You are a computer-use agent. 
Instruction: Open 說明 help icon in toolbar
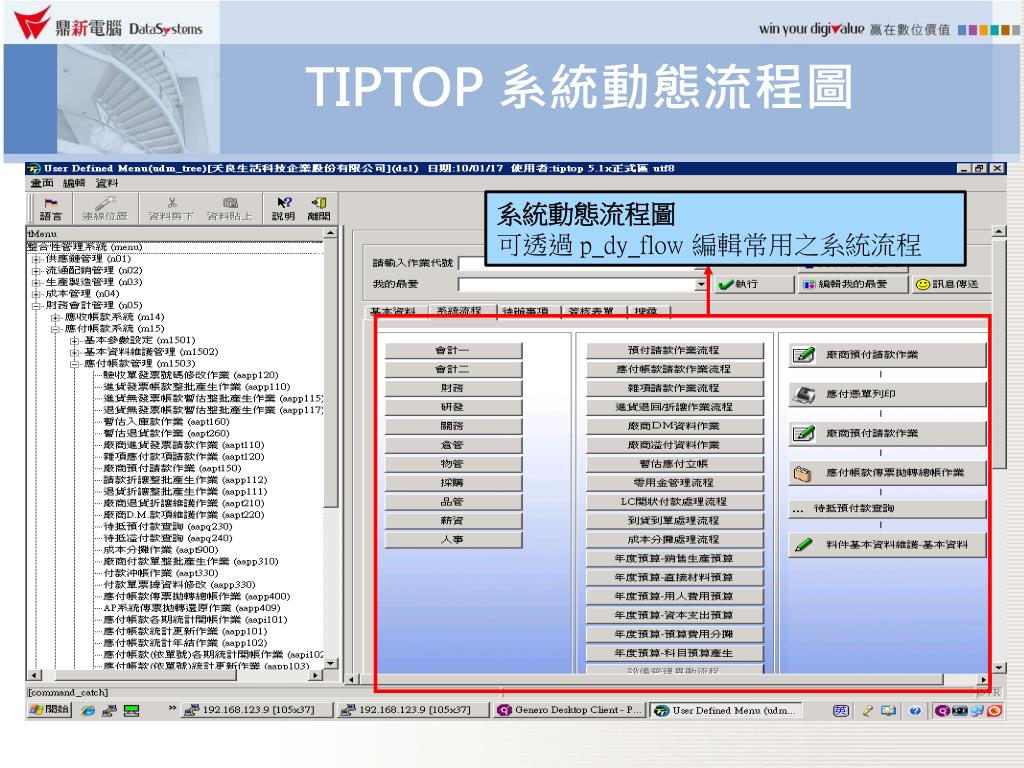click(283, 208)
